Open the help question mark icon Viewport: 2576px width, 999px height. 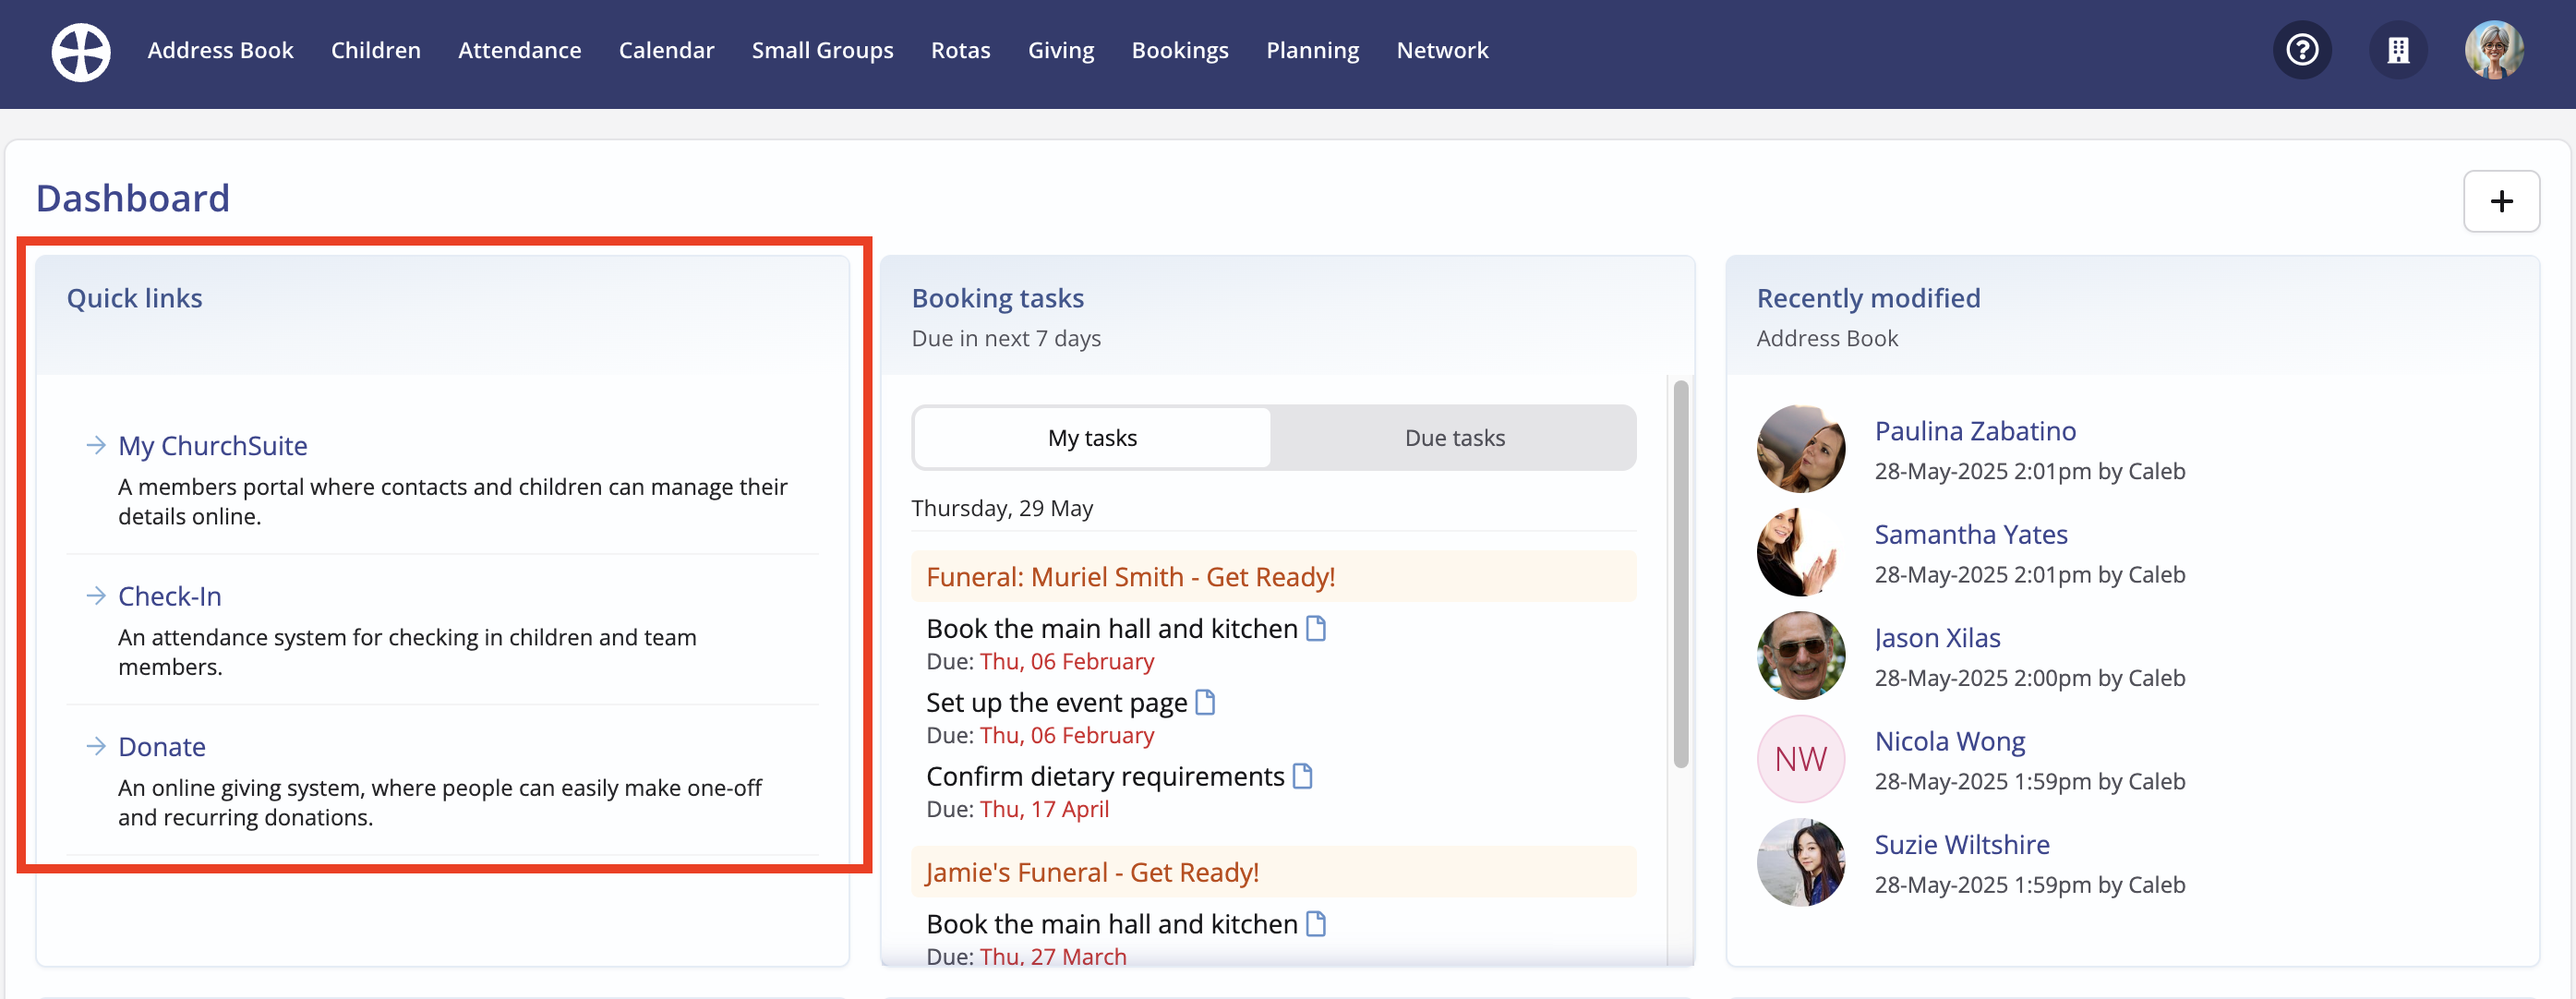2302,50
